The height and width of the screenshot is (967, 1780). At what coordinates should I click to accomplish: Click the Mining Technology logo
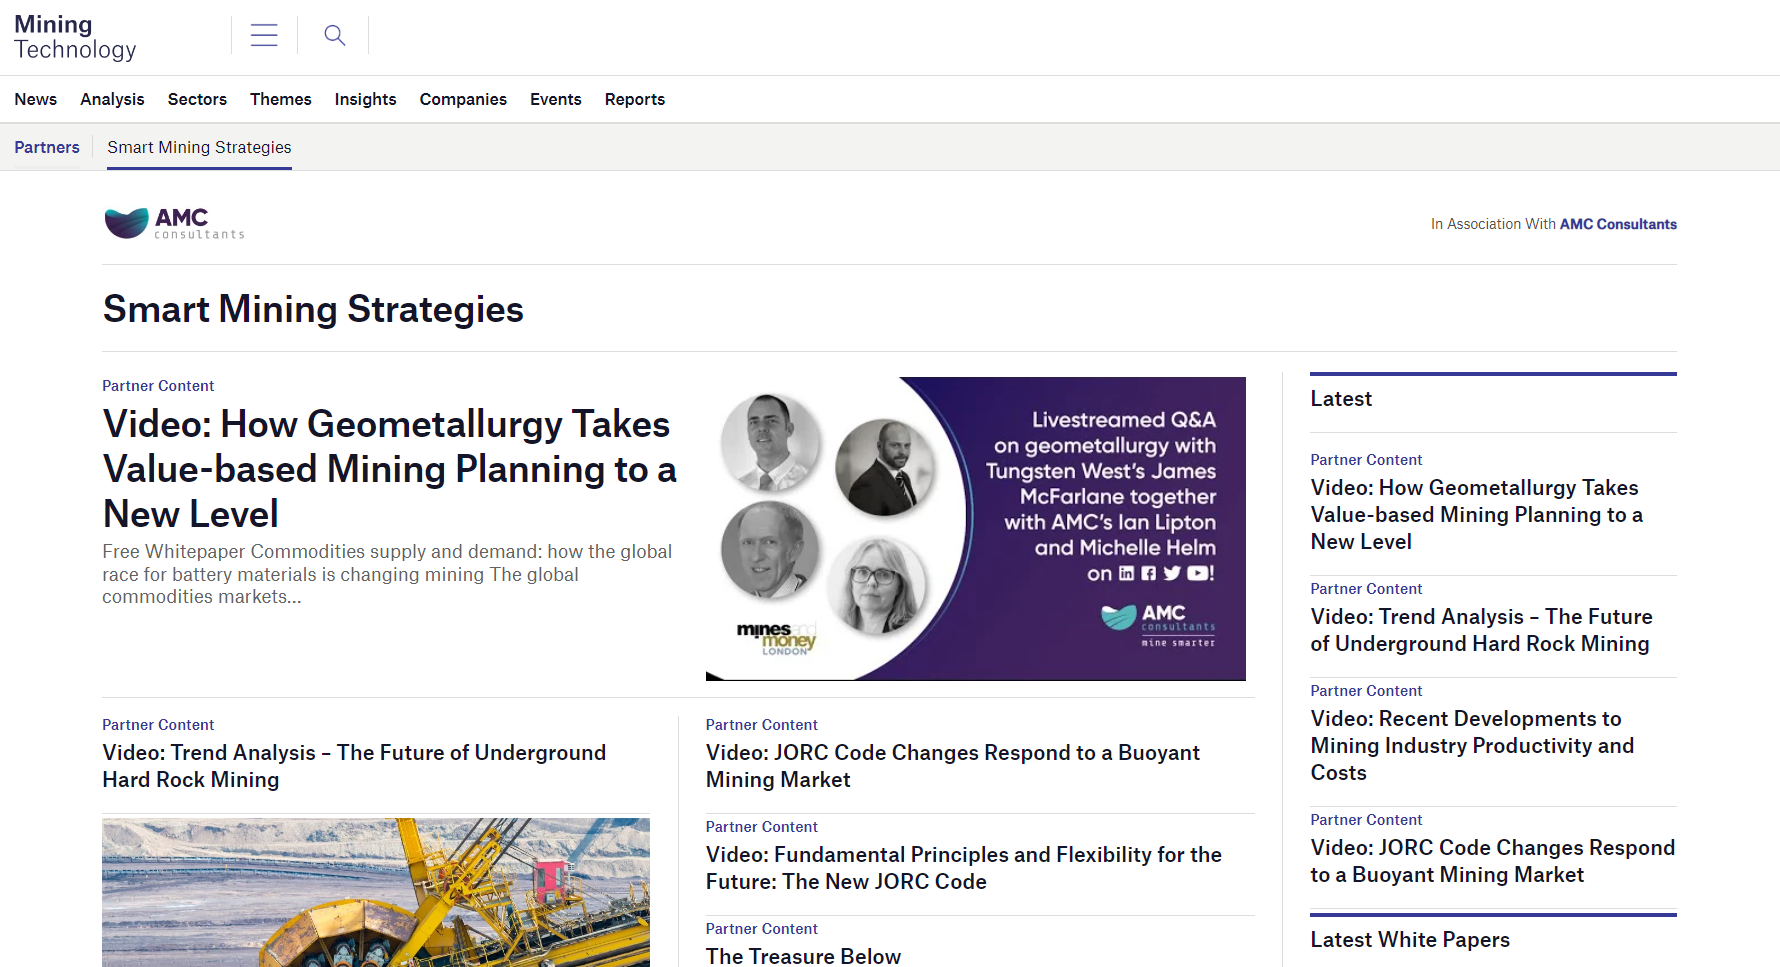pos(75,36)
